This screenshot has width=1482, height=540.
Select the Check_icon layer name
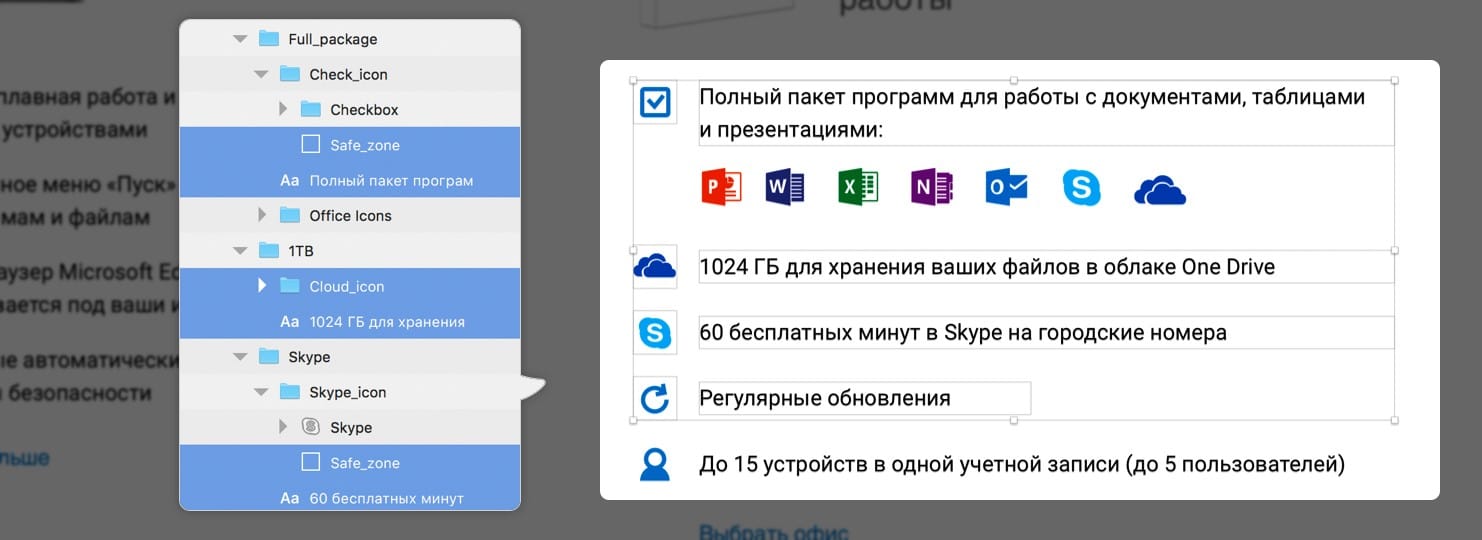(x=349, y=74)
